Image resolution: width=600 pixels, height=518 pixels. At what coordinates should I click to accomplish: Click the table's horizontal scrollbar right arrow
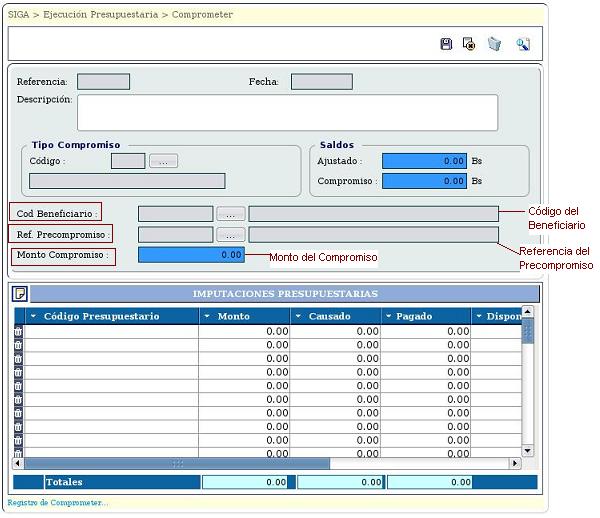(x=515, y=464)
